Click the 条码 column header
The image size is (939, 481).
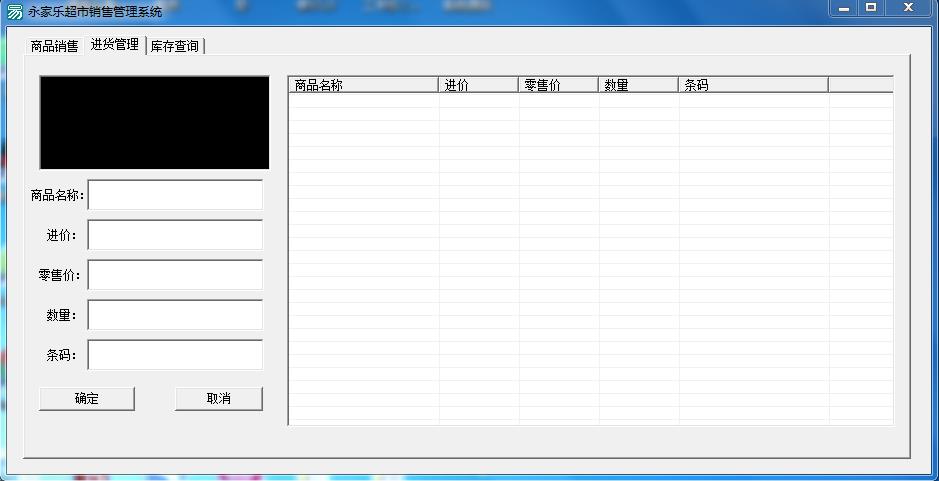point(752,85)
